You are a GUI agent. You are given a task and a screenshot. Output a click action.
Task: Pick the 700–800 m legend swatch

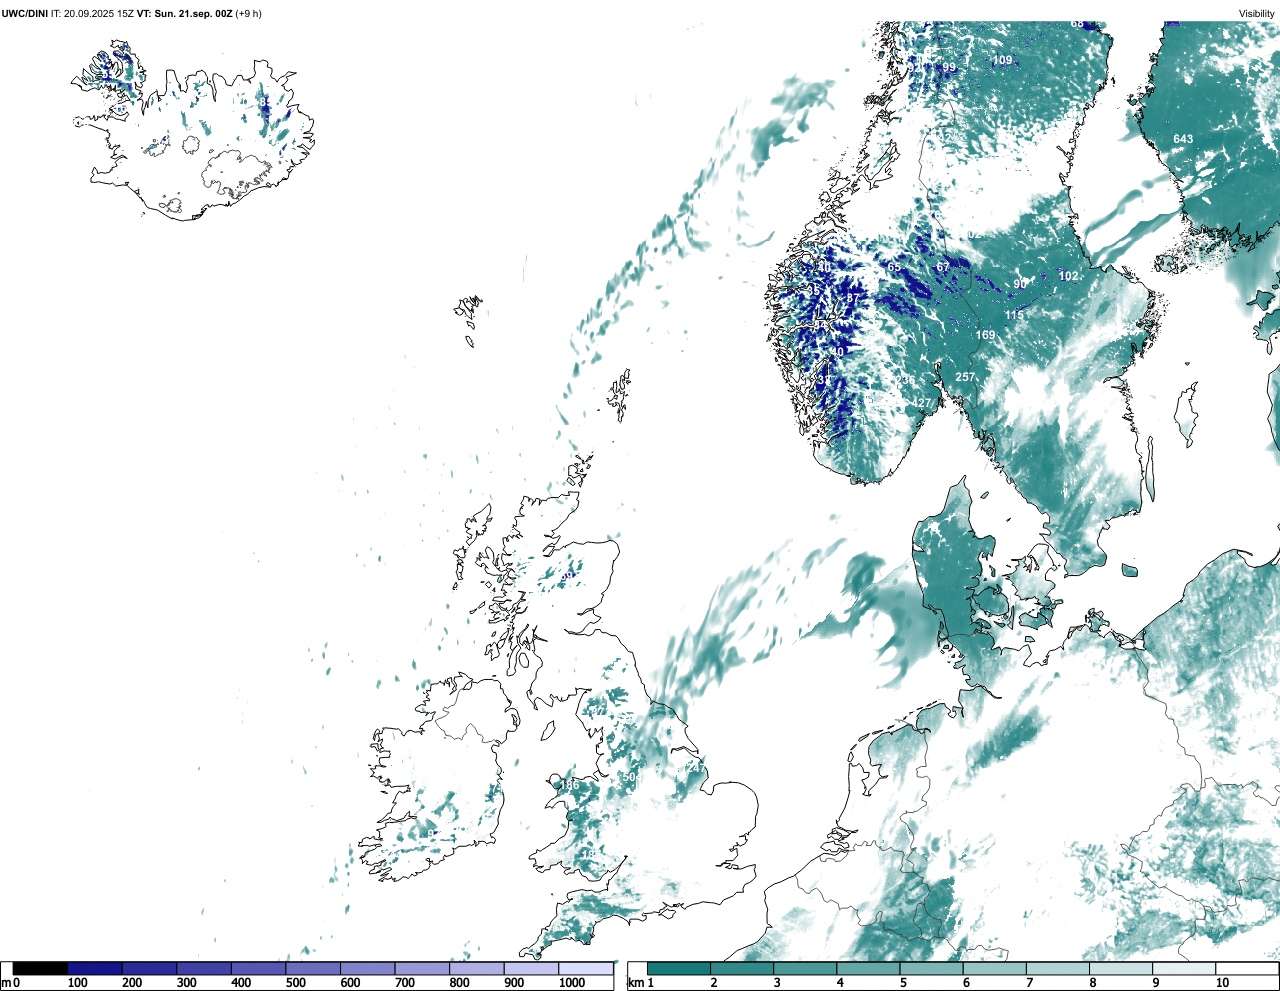pos(422,968)
